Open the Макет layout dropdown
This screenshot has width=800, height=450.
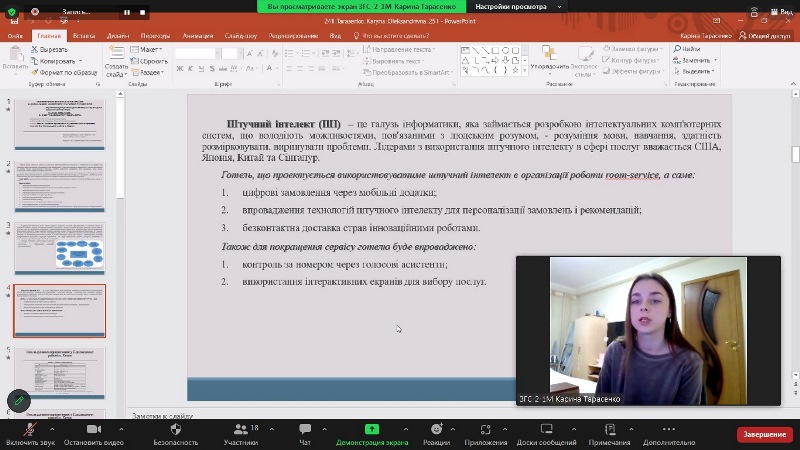click(146, 49)
